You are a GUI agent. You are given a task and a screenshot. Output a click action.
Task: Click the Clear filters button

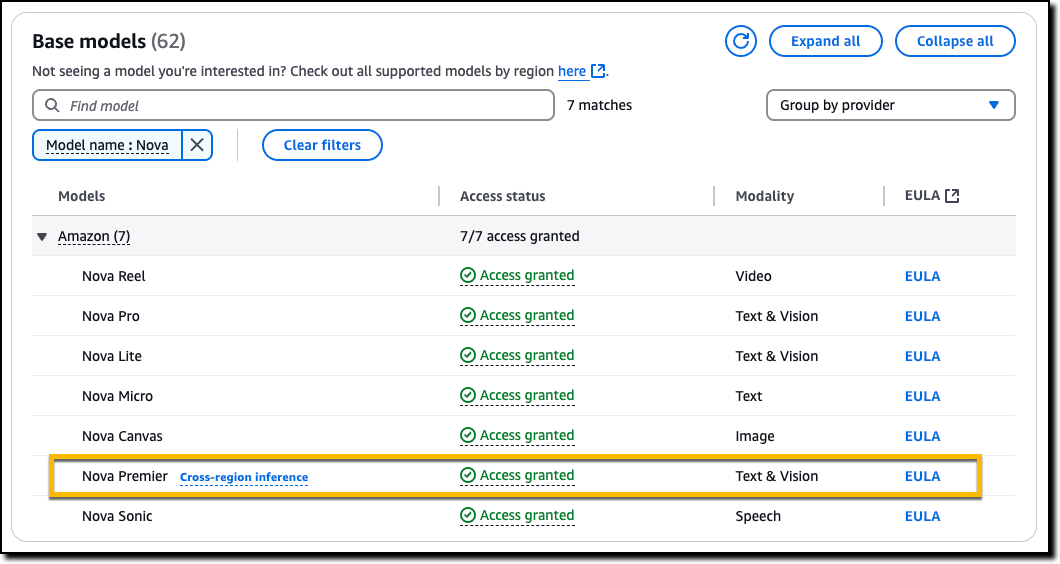322,145
